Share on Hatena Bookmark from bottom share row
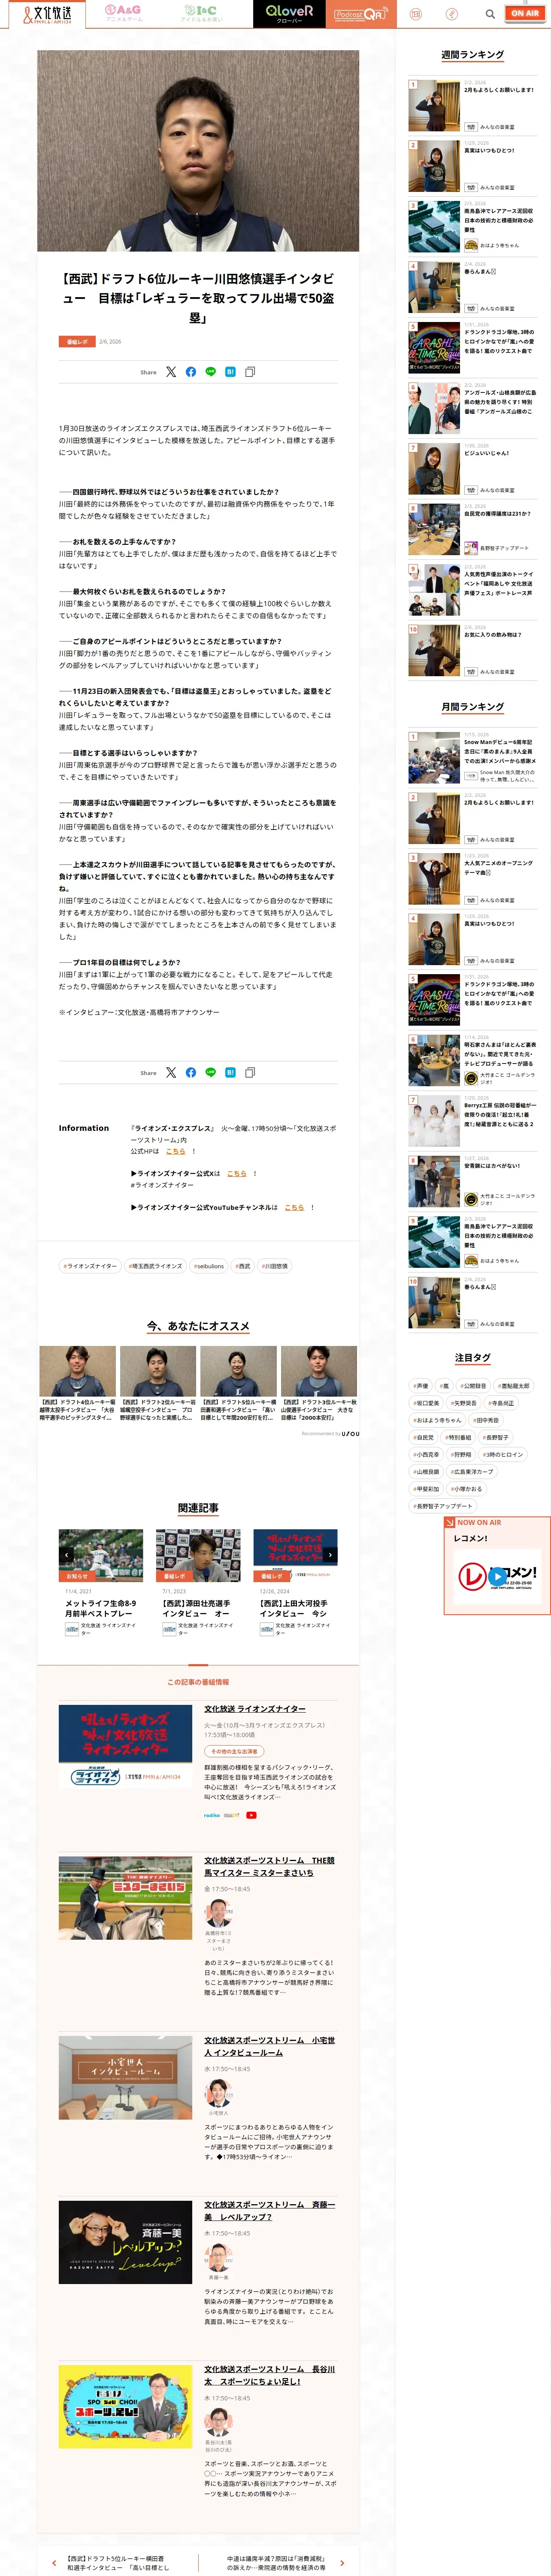This screenshot has width=551, height=2576. 230,1072
